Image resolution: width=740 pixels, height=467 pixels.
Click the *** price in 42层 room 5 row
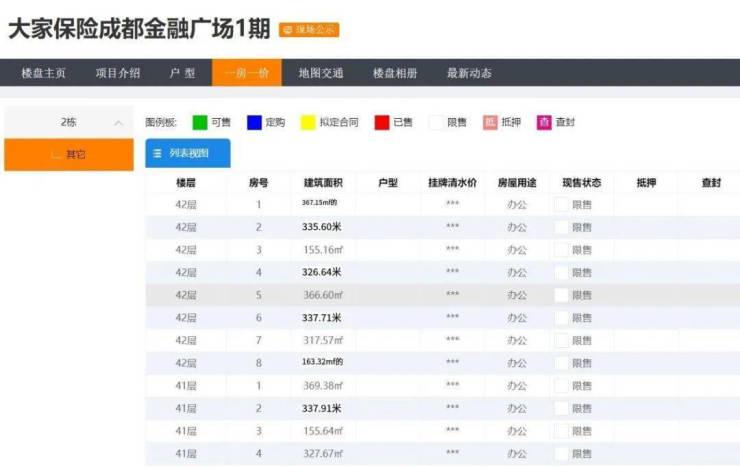(453, 294)
